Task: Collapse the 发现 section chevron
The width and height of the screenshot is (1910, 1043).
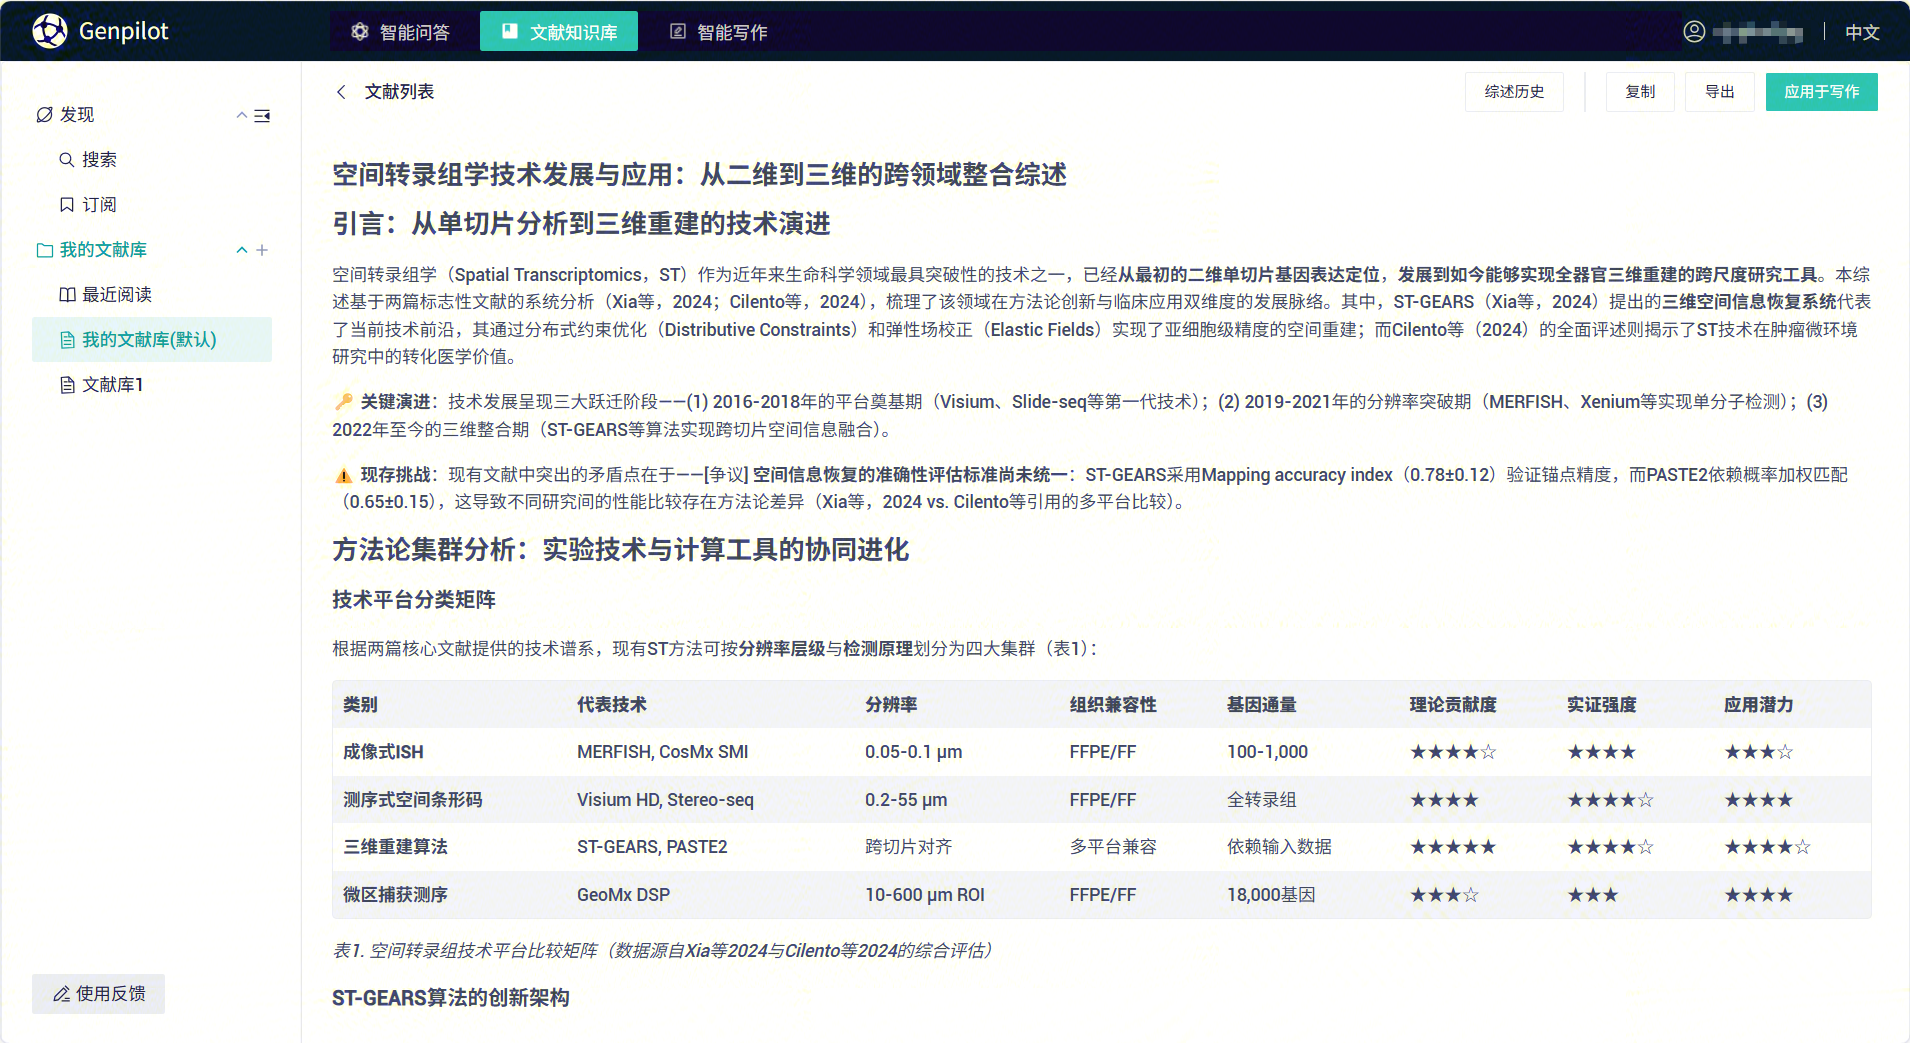Action: pos(241,115)
